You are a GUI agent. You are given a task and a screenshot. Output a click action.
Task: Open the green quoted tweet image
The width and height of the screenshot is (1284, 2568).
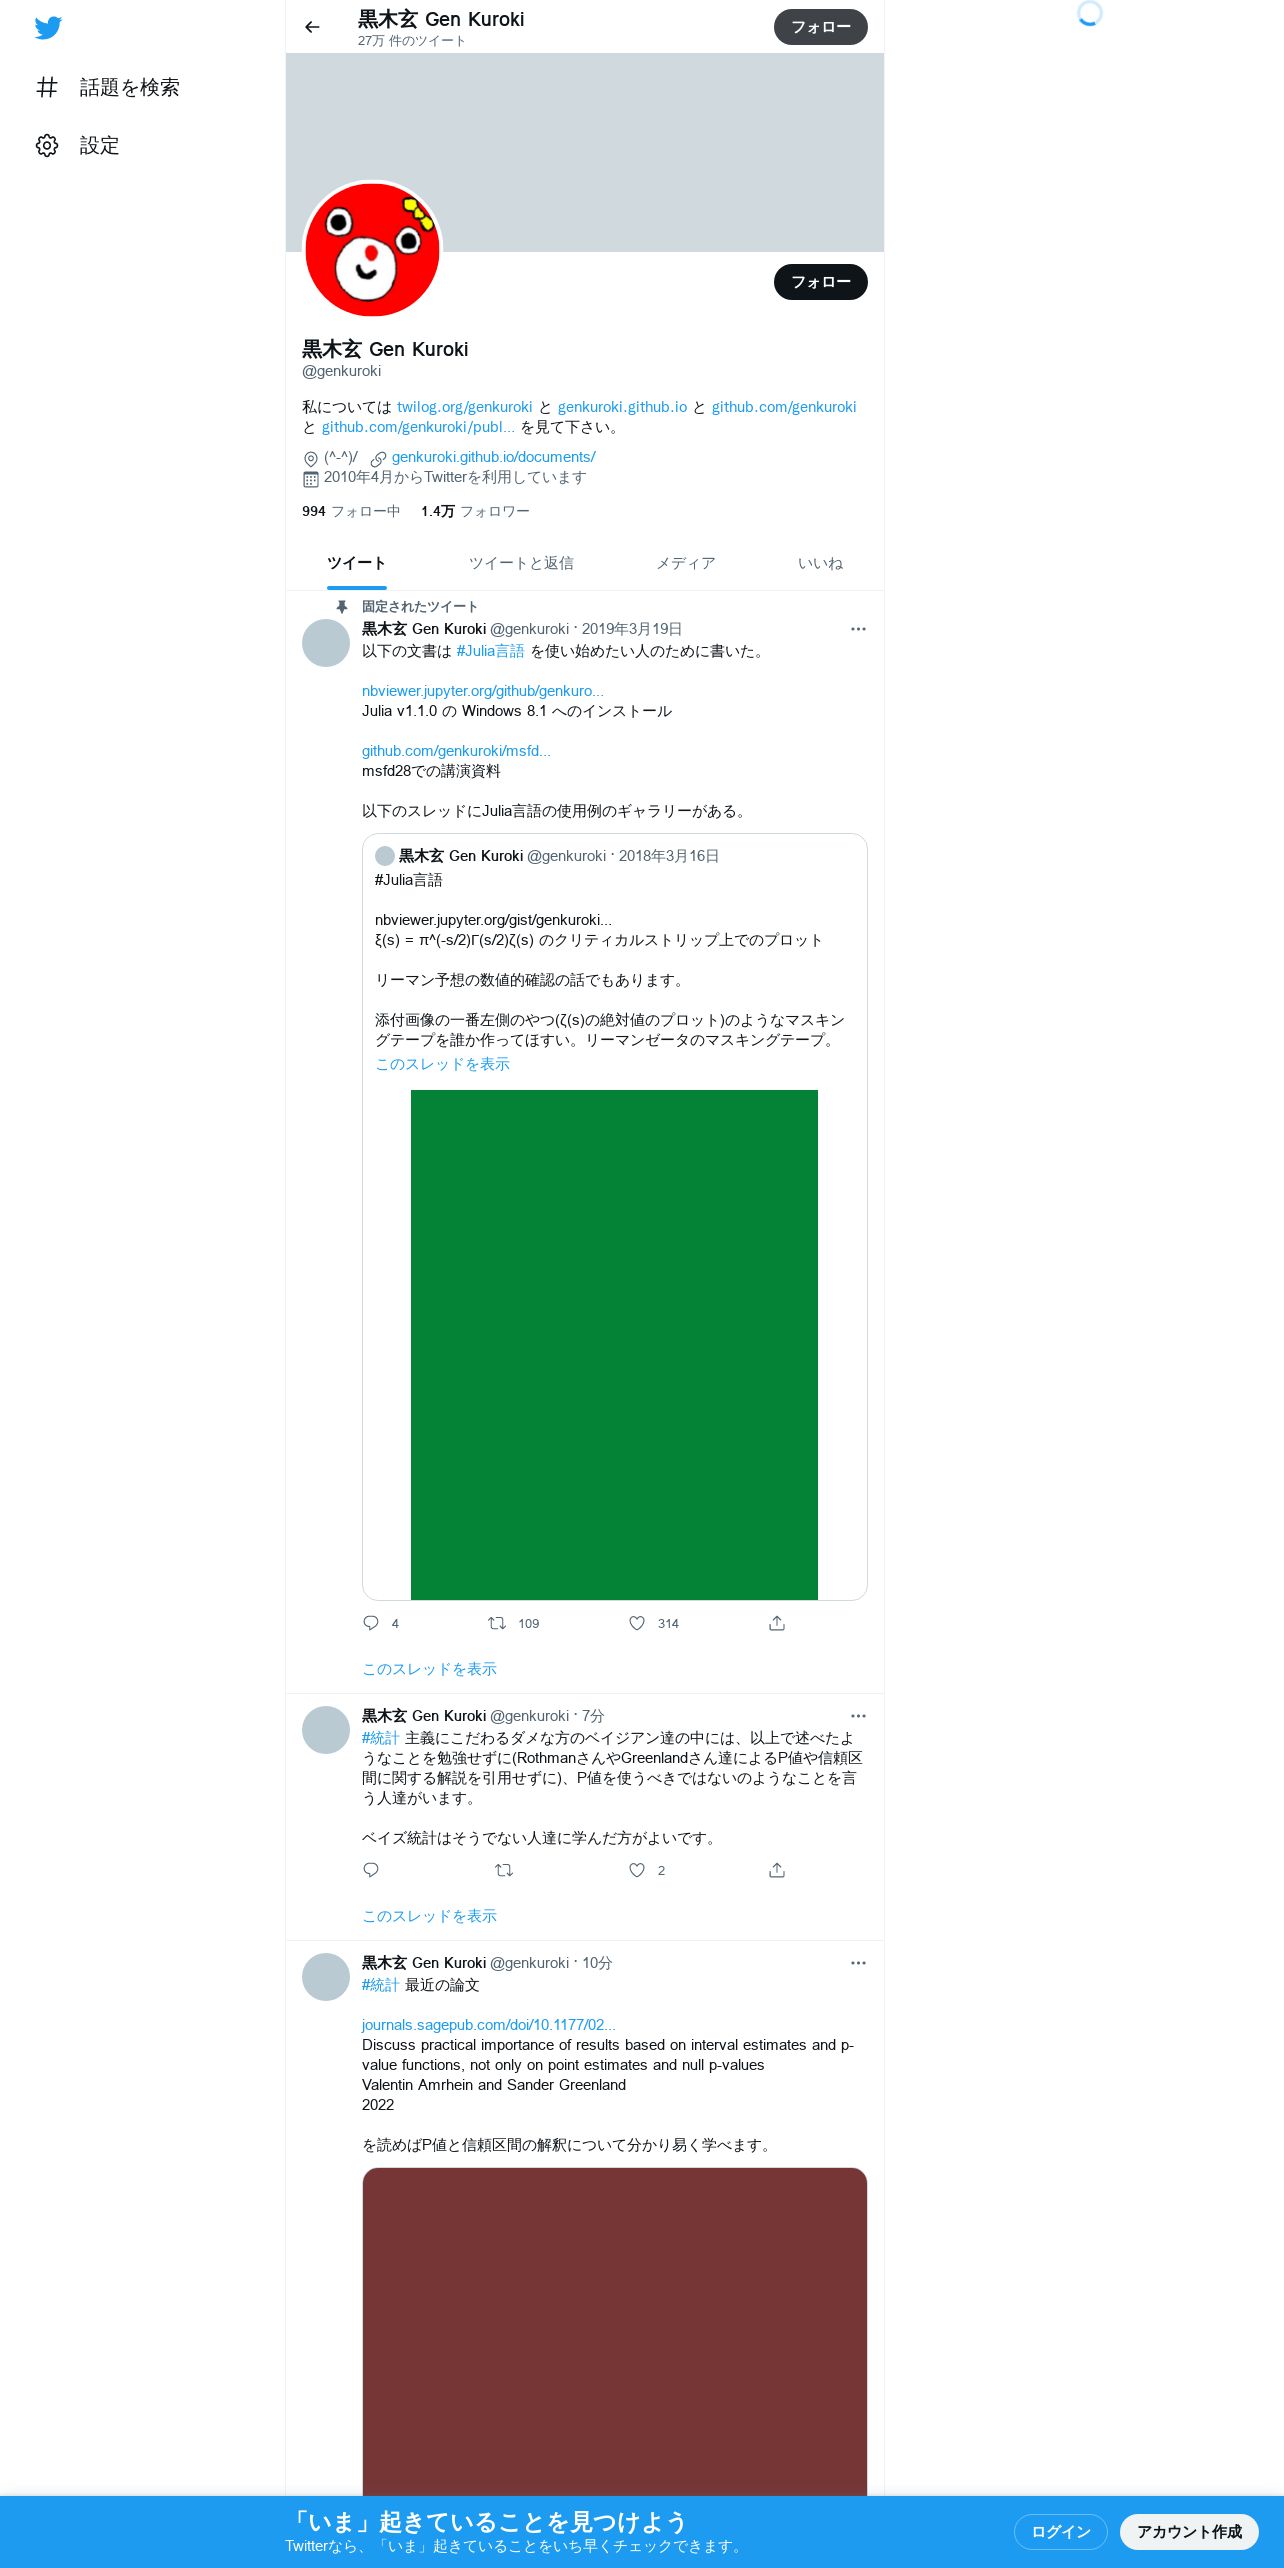[614, 1344]
